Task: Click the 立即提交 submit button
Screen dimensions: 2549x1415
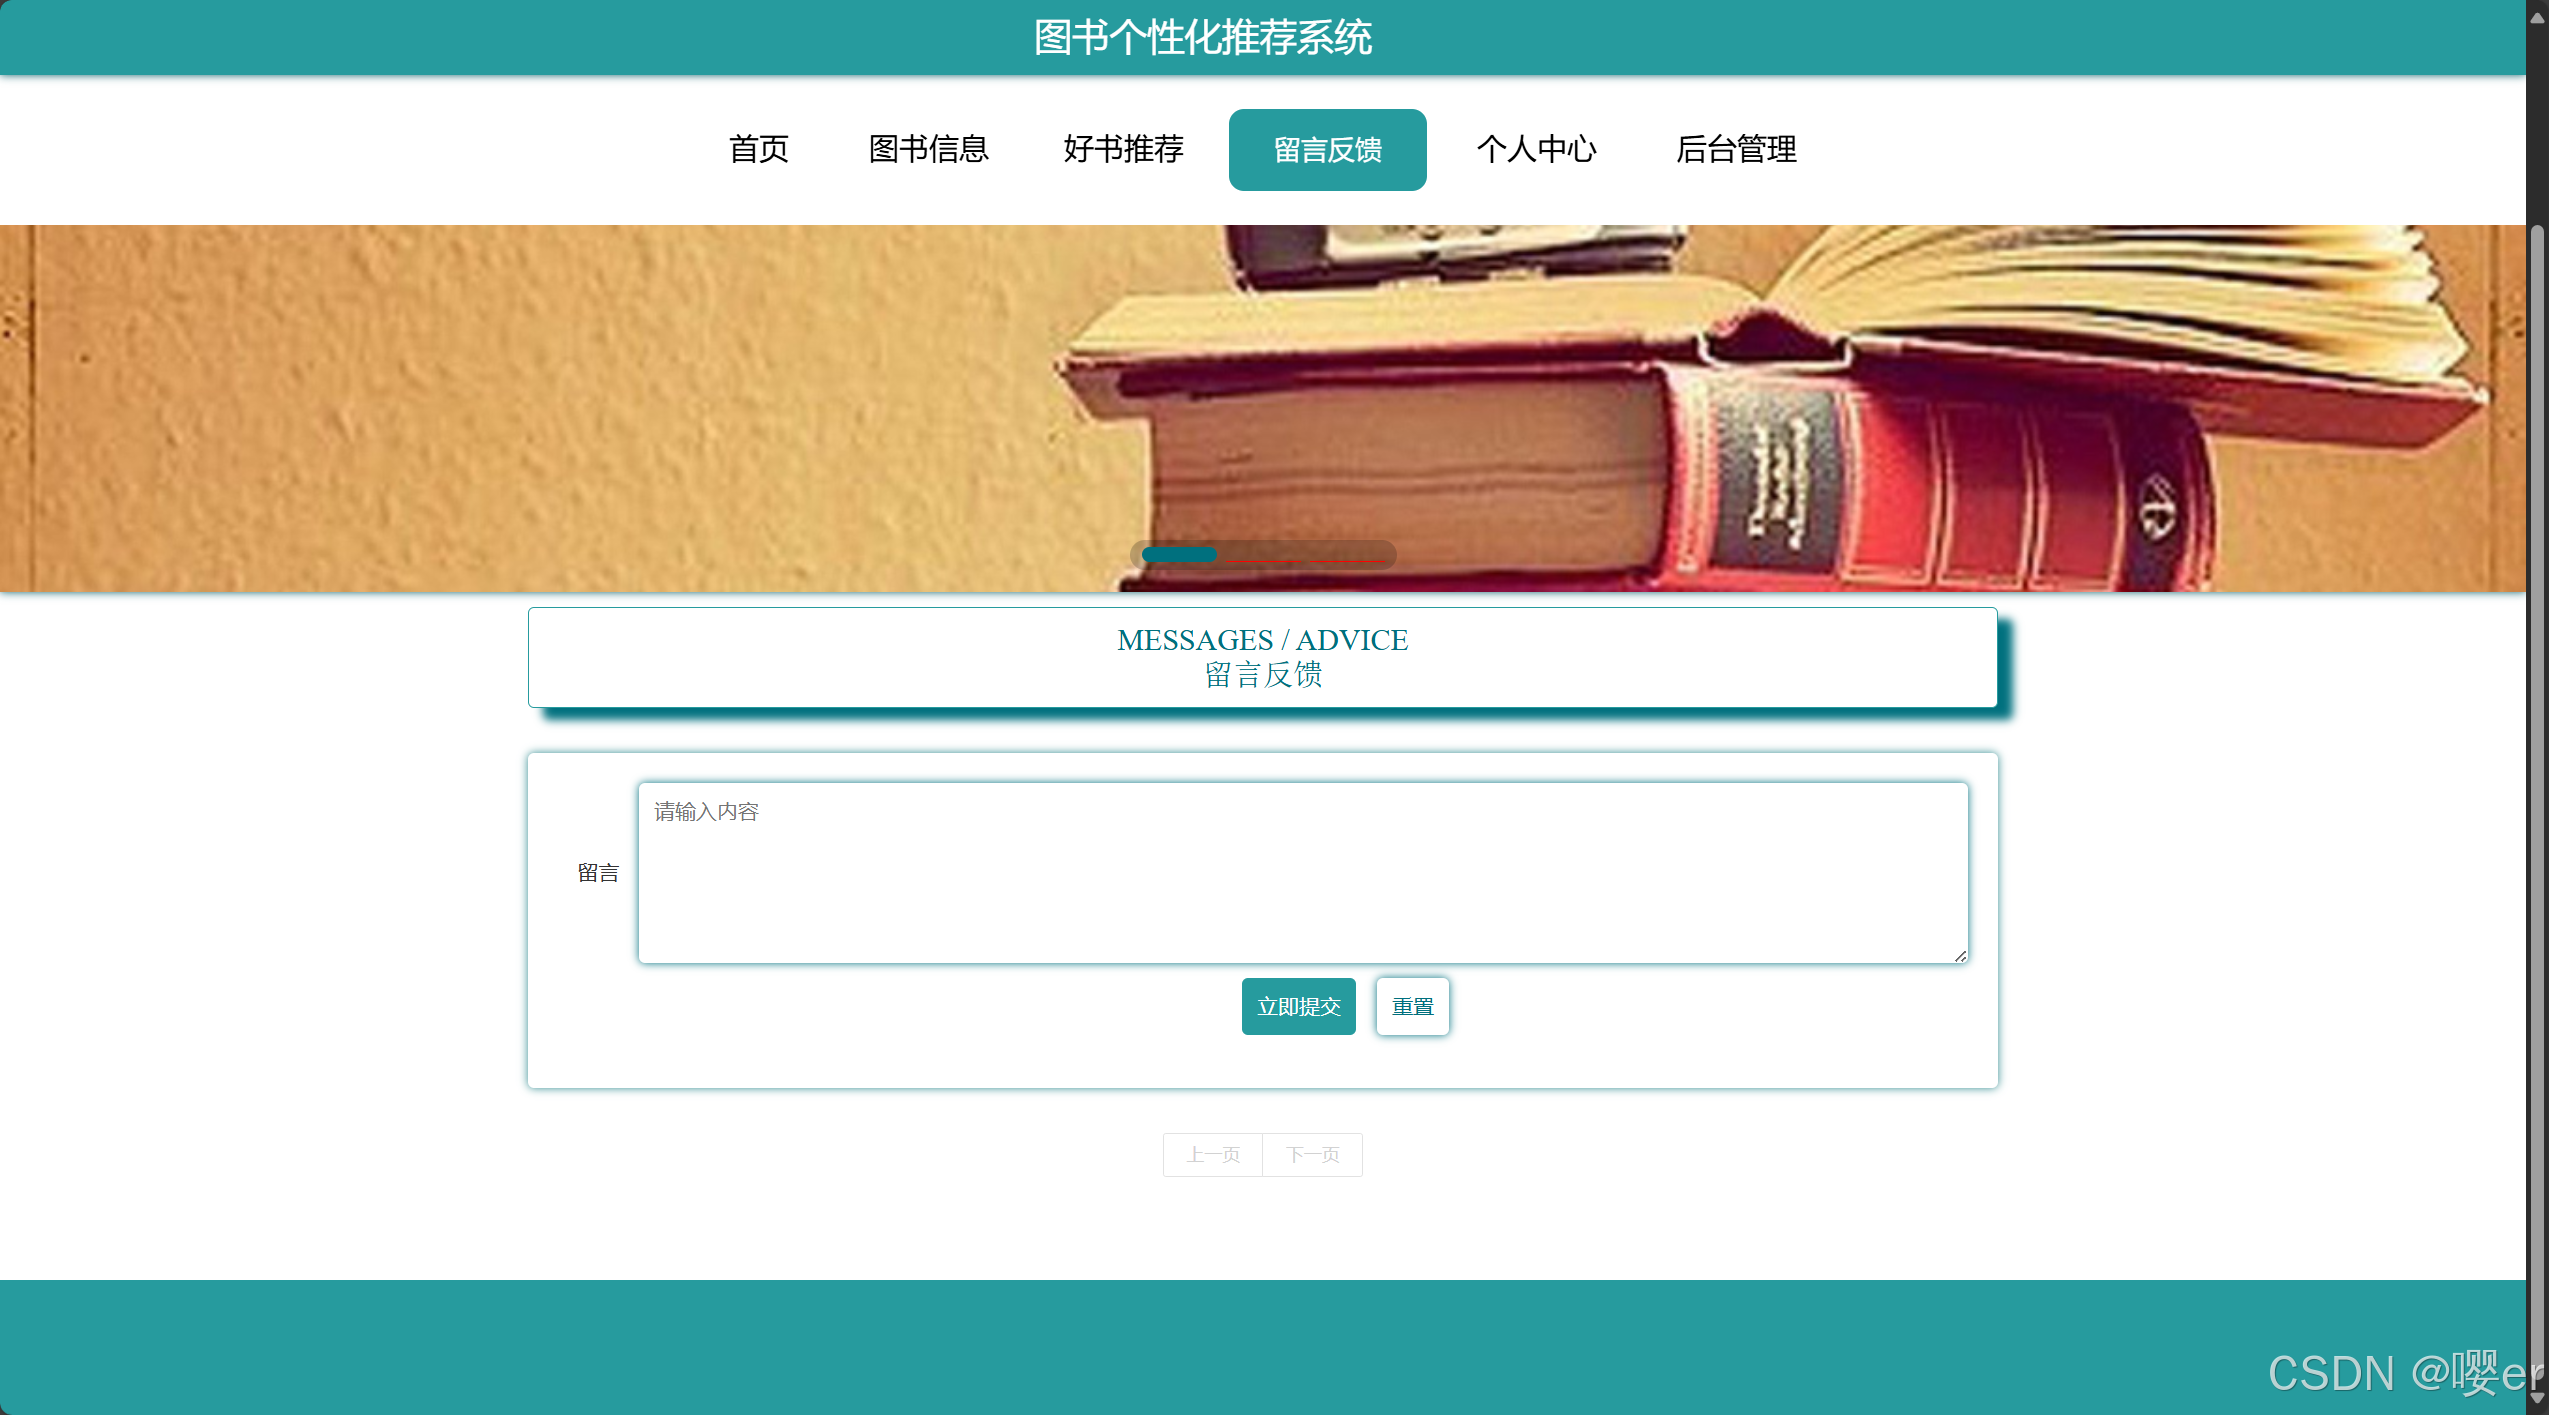Action: point(1297,1006)
